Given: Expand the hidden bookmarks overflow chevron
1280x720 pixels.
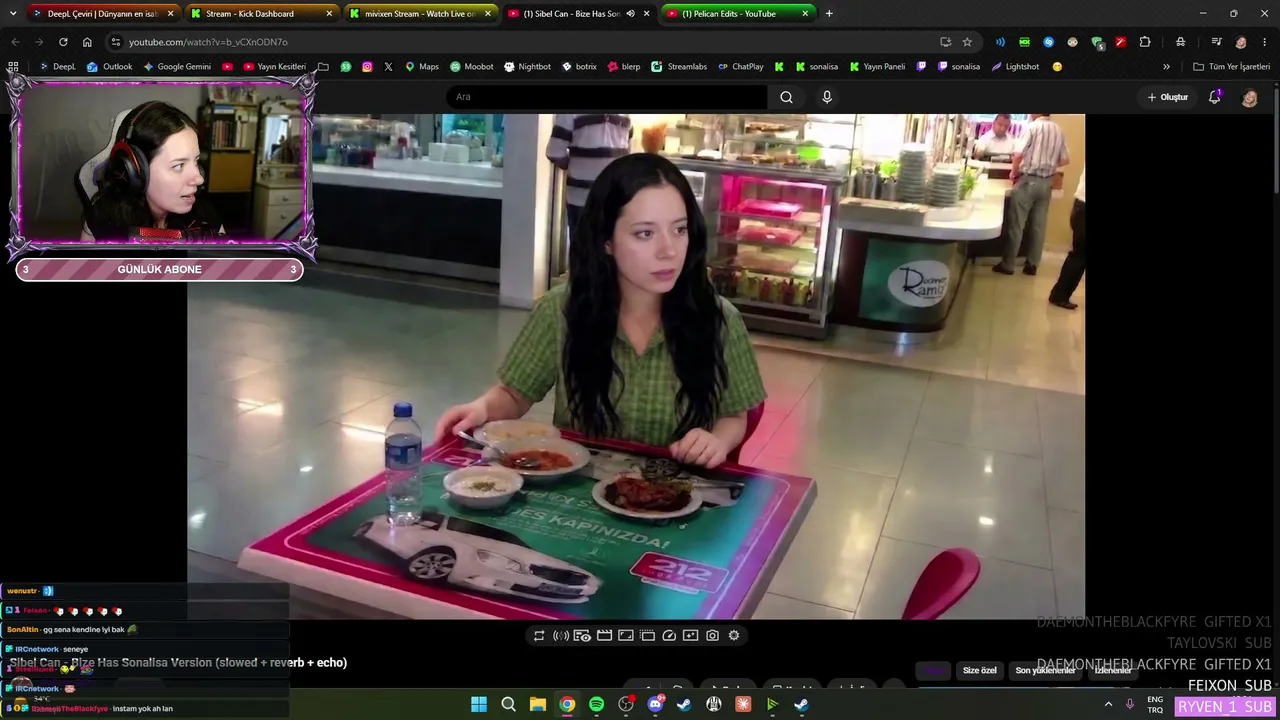Looking at the screenshot, I should pyautogui.click(x=1166, y=67).
